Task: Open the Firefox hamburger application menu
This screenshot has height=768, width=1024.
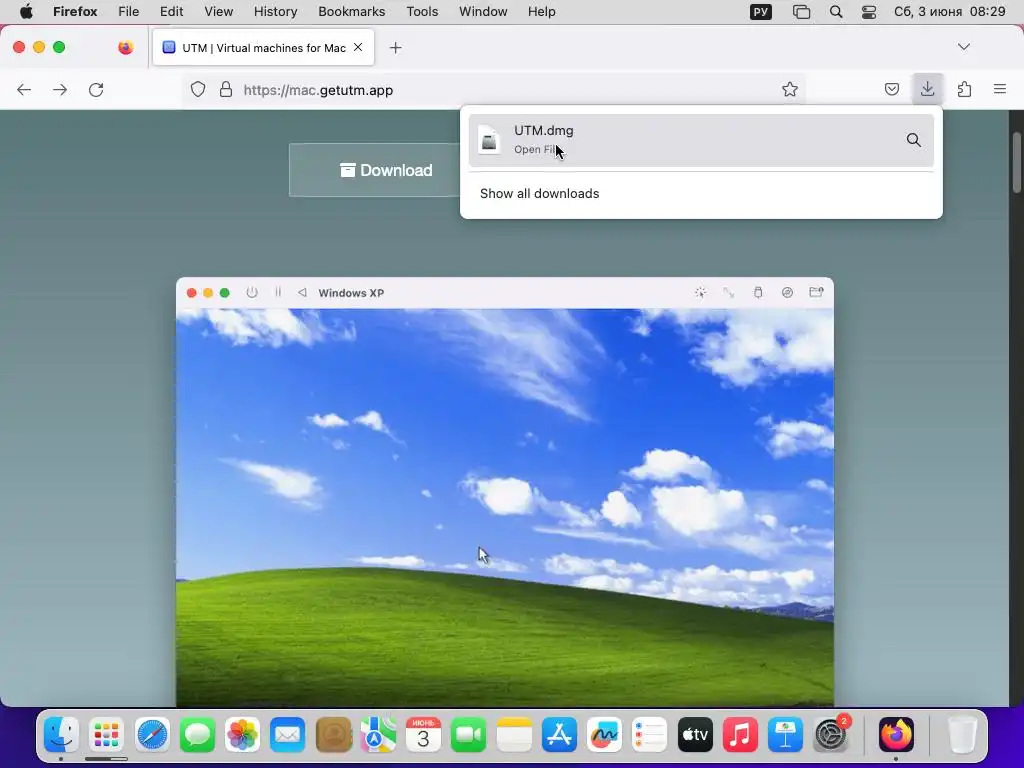Action: pos(1000,89)
